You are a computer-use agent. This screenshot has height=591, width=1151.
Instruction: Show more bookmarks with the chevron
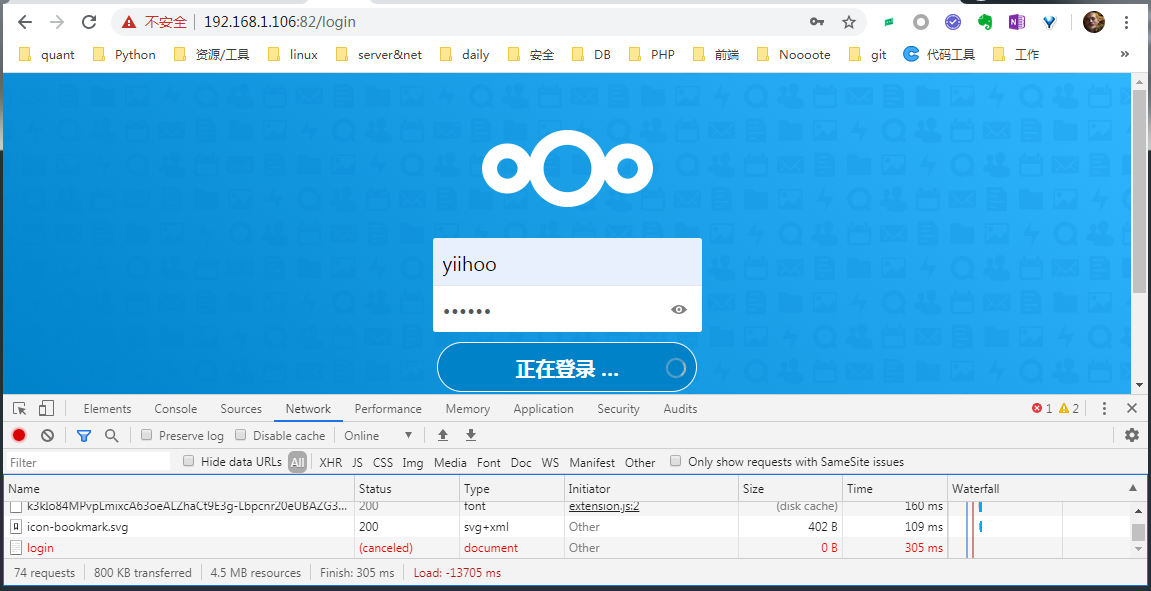click(x=1125, y=54)
